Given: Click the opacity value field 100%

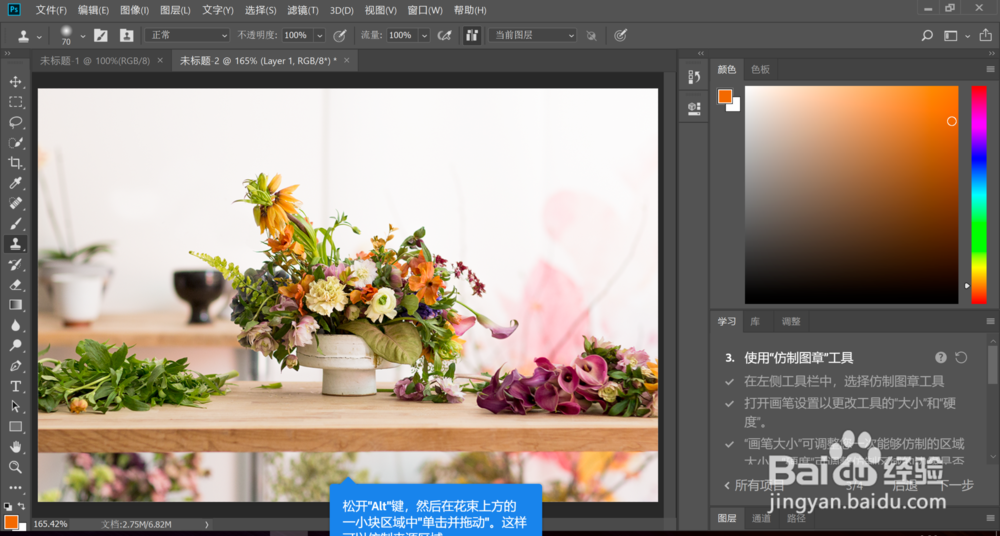Looking at the screenshot, I should coord(297,36).
